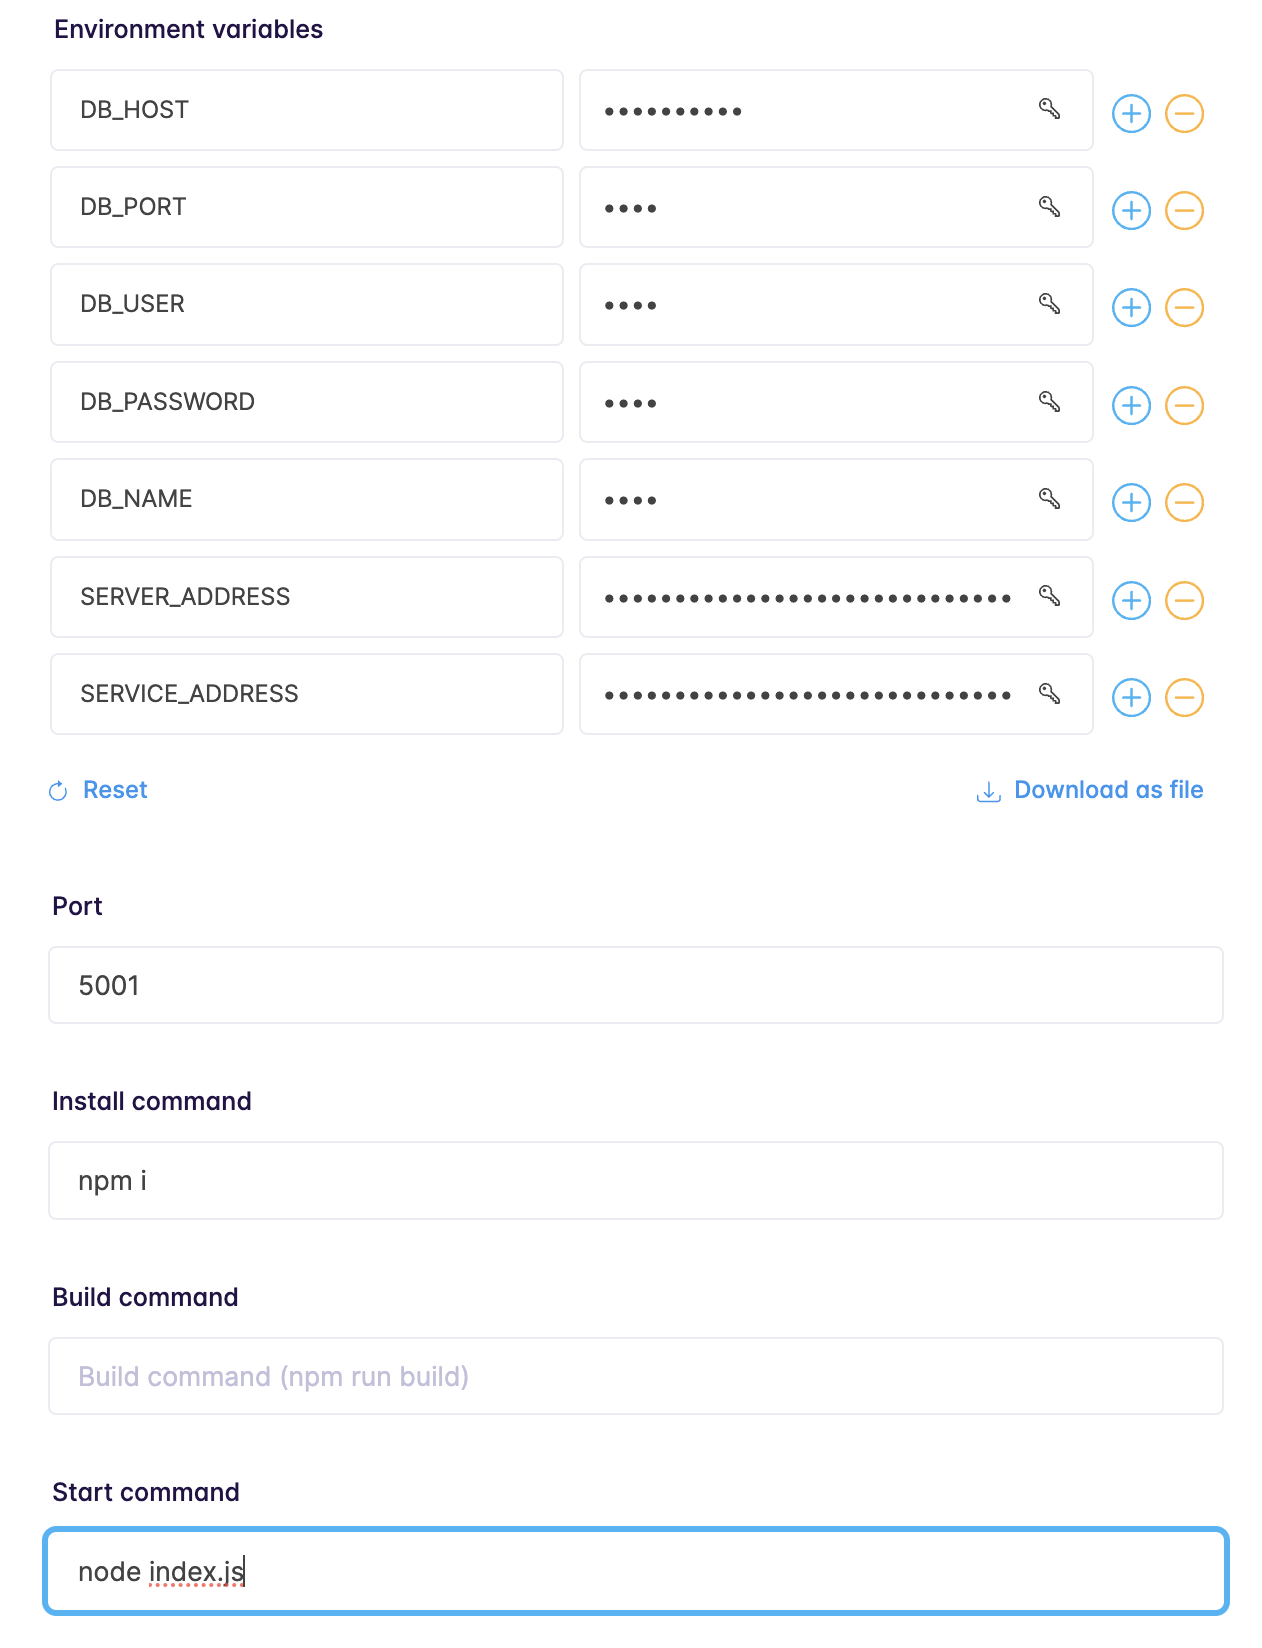The height and width of the screenshot is (1648, 1262).
Task: Focus the Port field showing 5001
Action: [x=636, y=985]
